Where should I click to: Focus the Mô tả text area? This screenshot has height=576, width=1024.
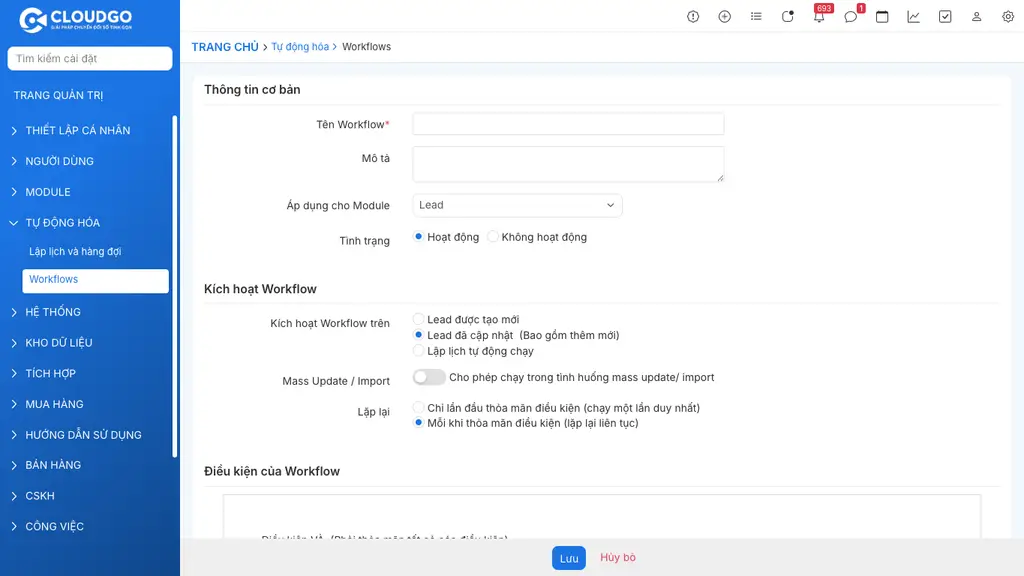(x=568, y=164)
